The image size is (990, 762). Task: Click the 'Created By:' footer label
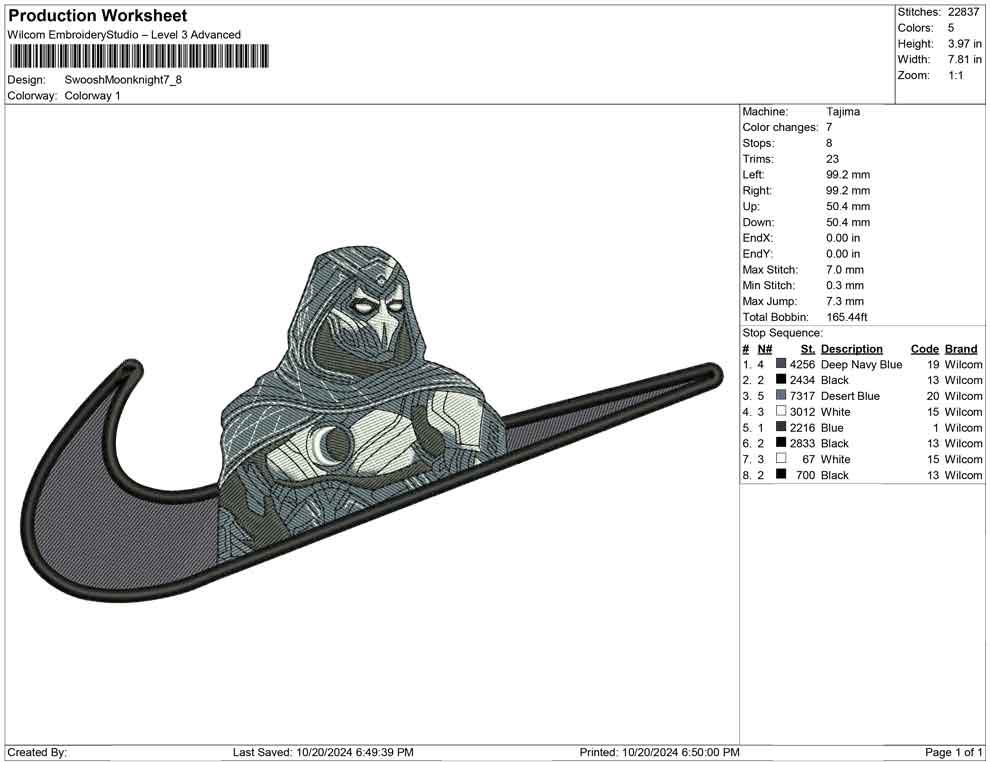pos(37,752)
